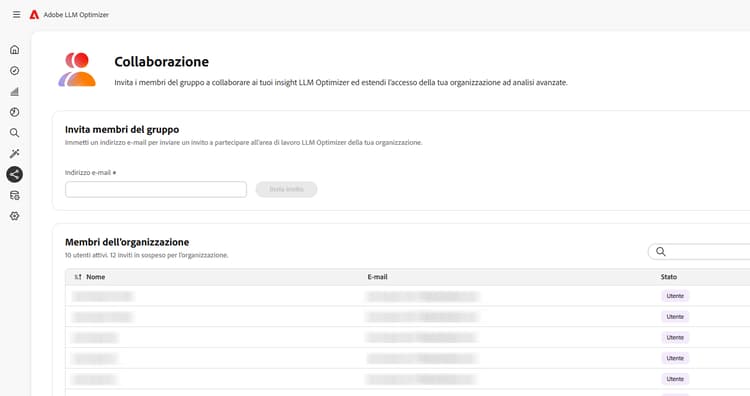Click the Indirizzo e-mail input field
The height and width of the screenshot is (396, 750).
tap(156, 189)
